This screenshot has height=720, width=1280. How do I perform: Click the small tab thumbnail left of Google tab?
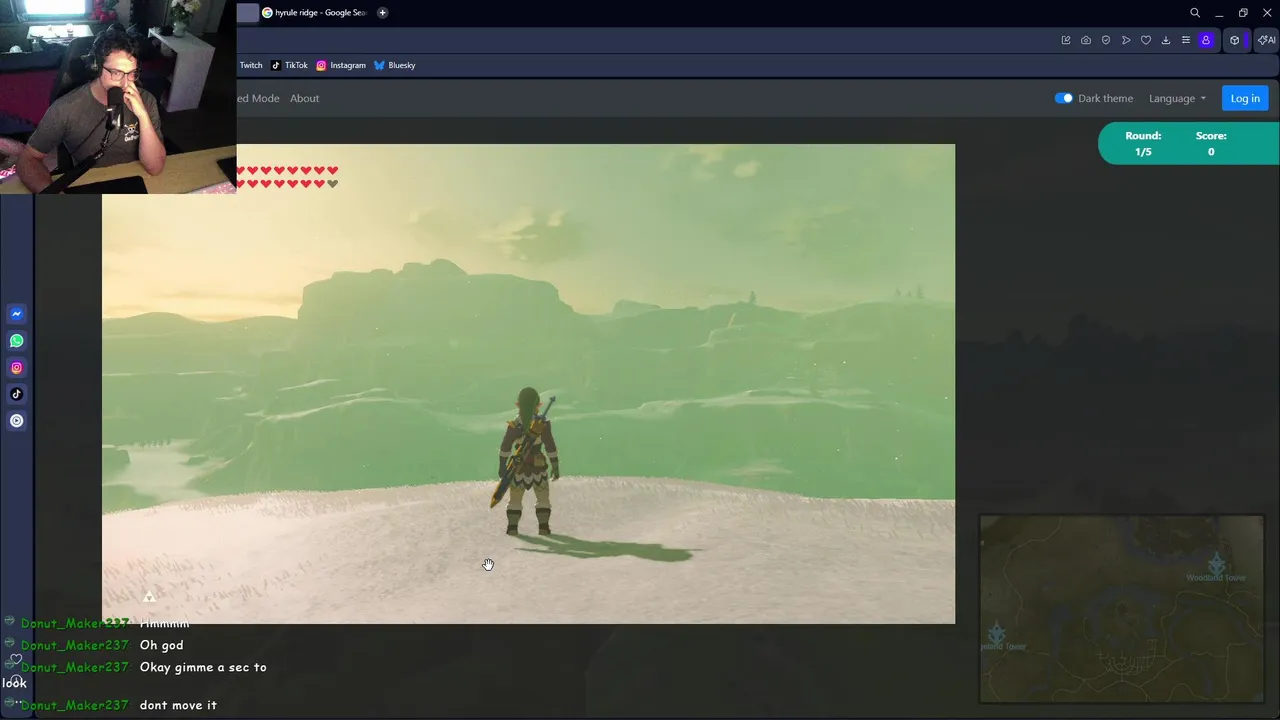point(248,13)
